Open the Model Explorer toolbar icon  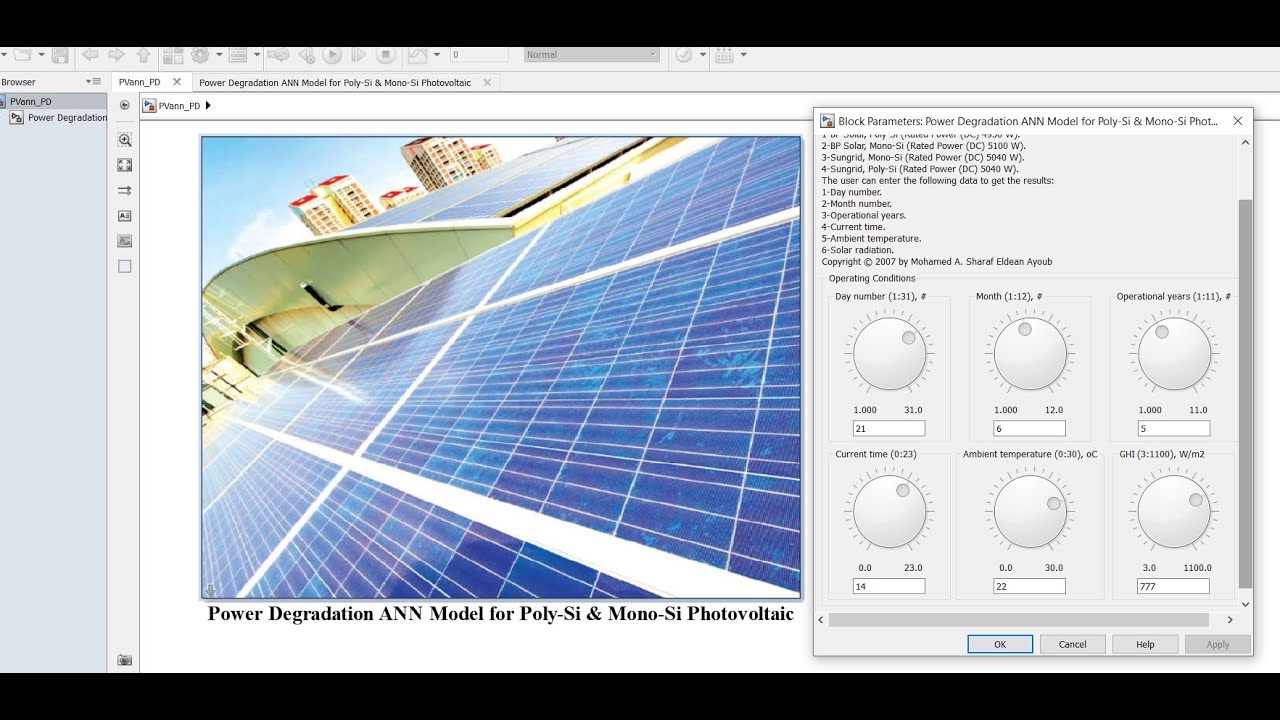coord(238,55)
